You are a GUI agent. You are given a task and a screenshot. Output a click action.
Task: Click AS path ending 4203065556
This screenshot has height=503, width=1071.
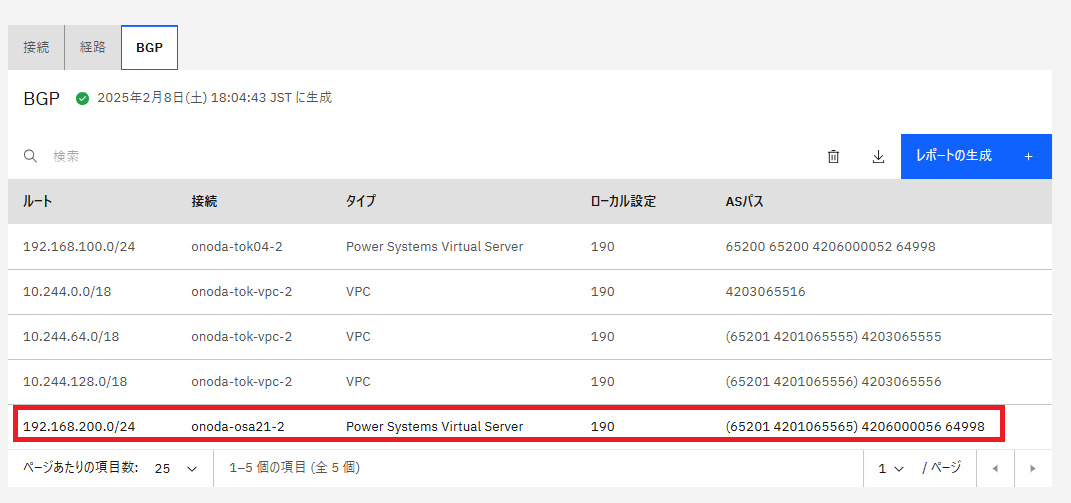point(833,381)
